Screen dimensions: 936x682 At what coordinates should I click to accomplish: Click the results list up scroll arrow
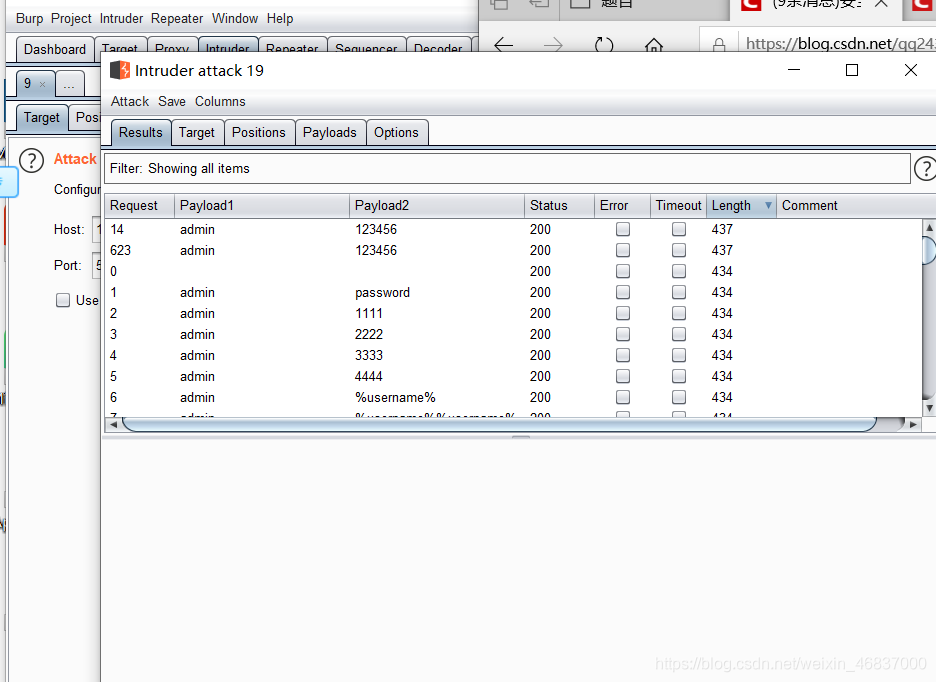click(929, 228)
